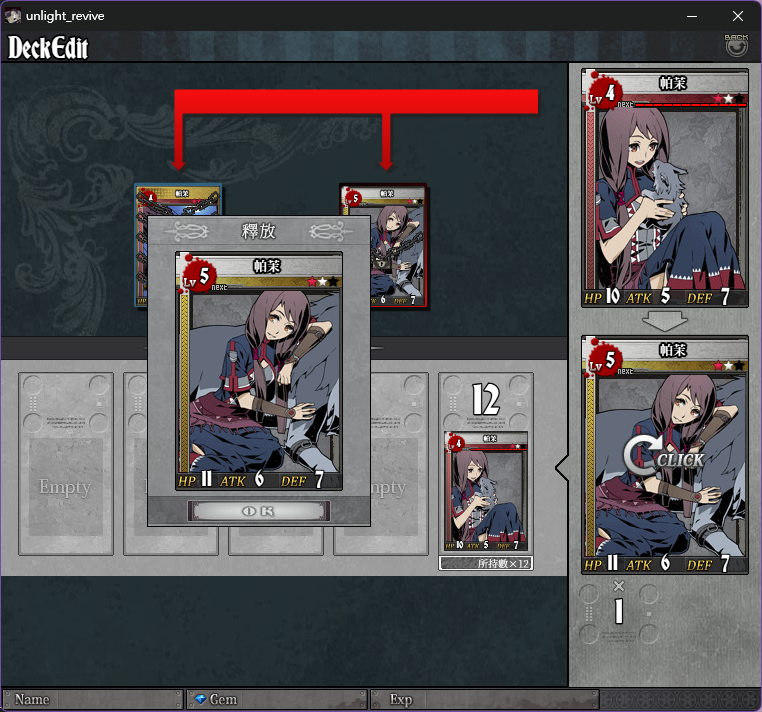Click the down arrow between the two cards

tap(664, 321)
